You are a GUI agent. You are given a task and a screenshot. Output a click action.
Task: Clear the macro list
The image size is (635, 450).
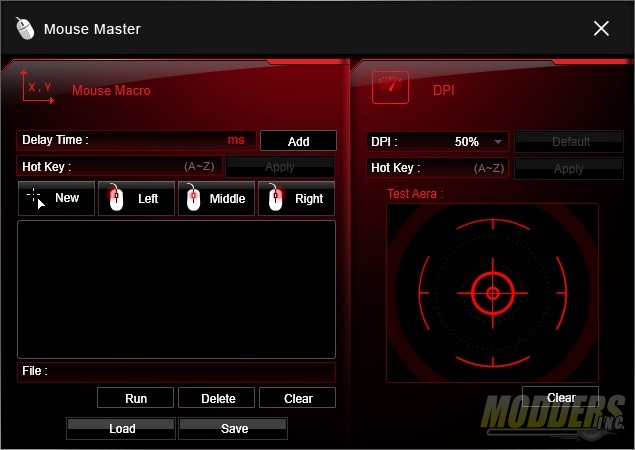pyautogui.click(x=298, y=398)
